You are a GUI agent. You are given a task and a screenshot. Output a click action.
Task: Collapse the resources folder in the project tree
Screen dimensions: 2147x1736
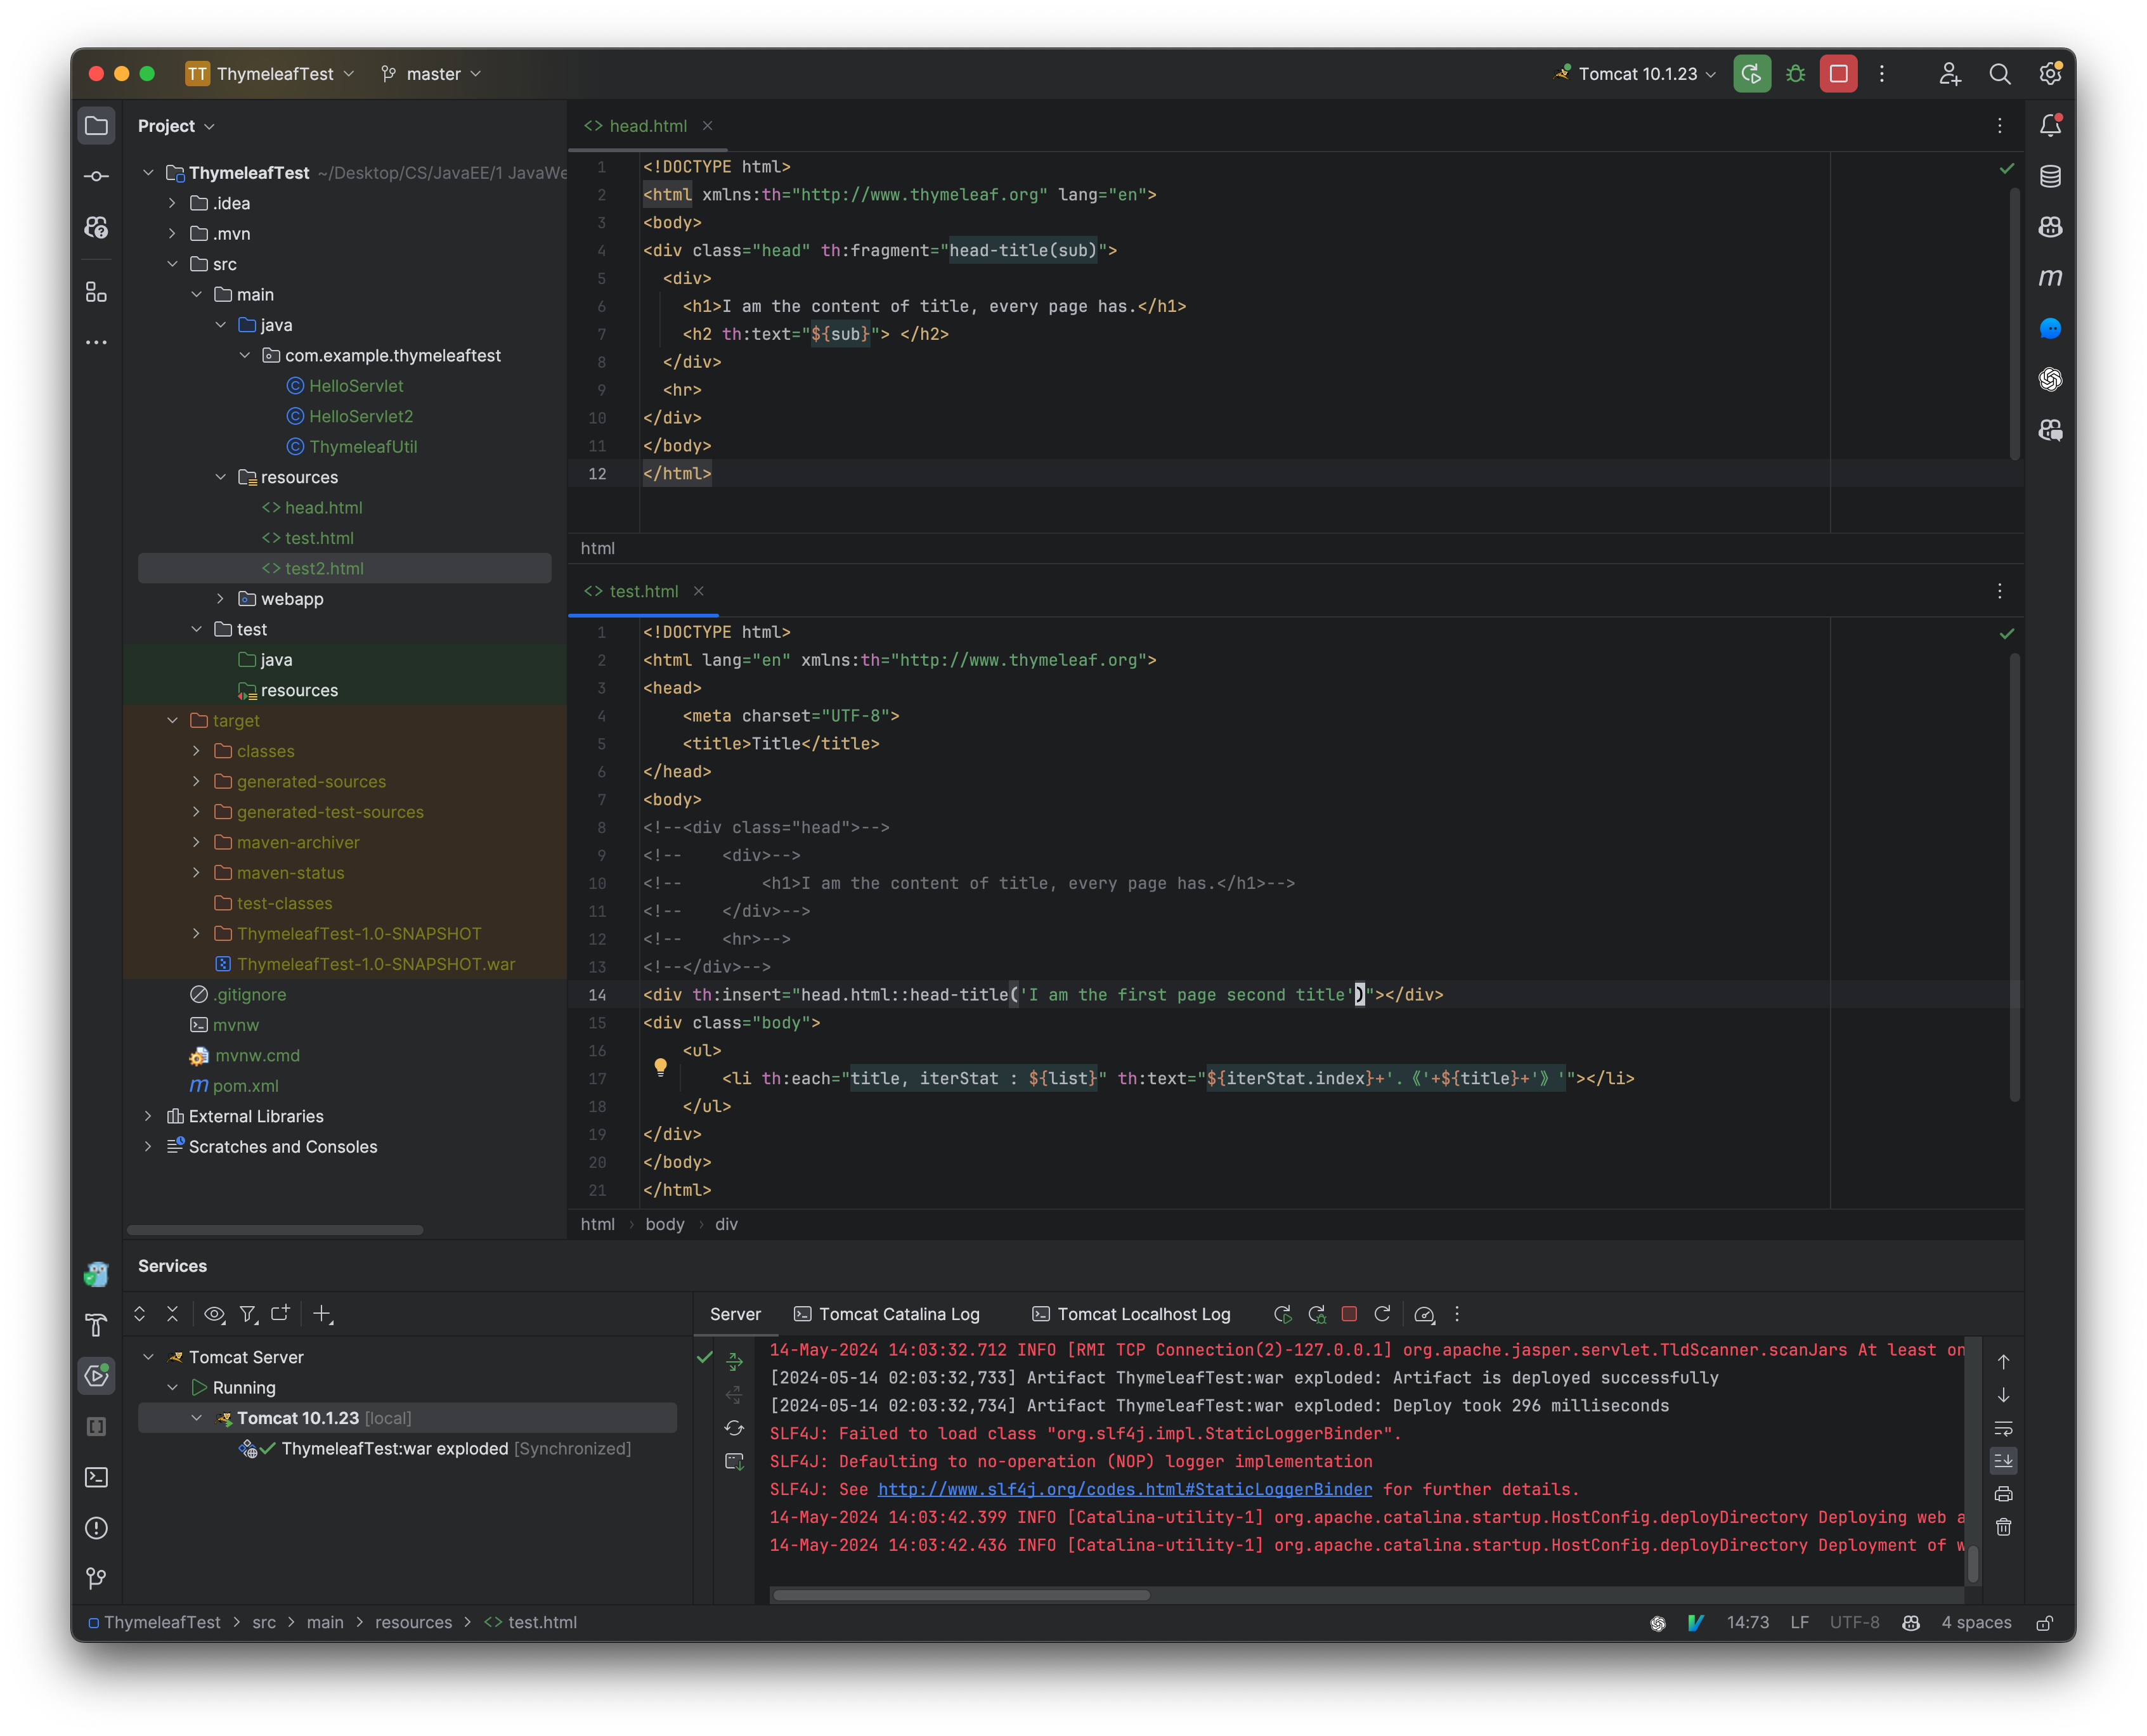click(222, 477)
